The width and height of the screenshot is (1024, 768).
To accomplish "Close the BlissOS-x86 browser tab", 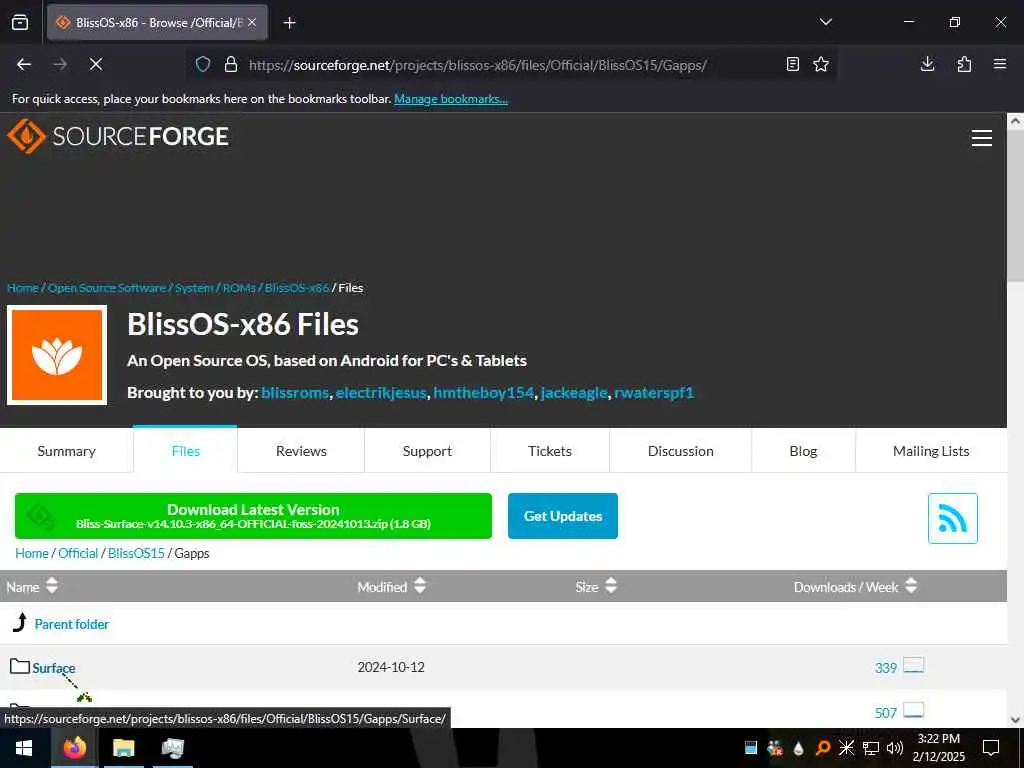I will [x=252, y=22].
